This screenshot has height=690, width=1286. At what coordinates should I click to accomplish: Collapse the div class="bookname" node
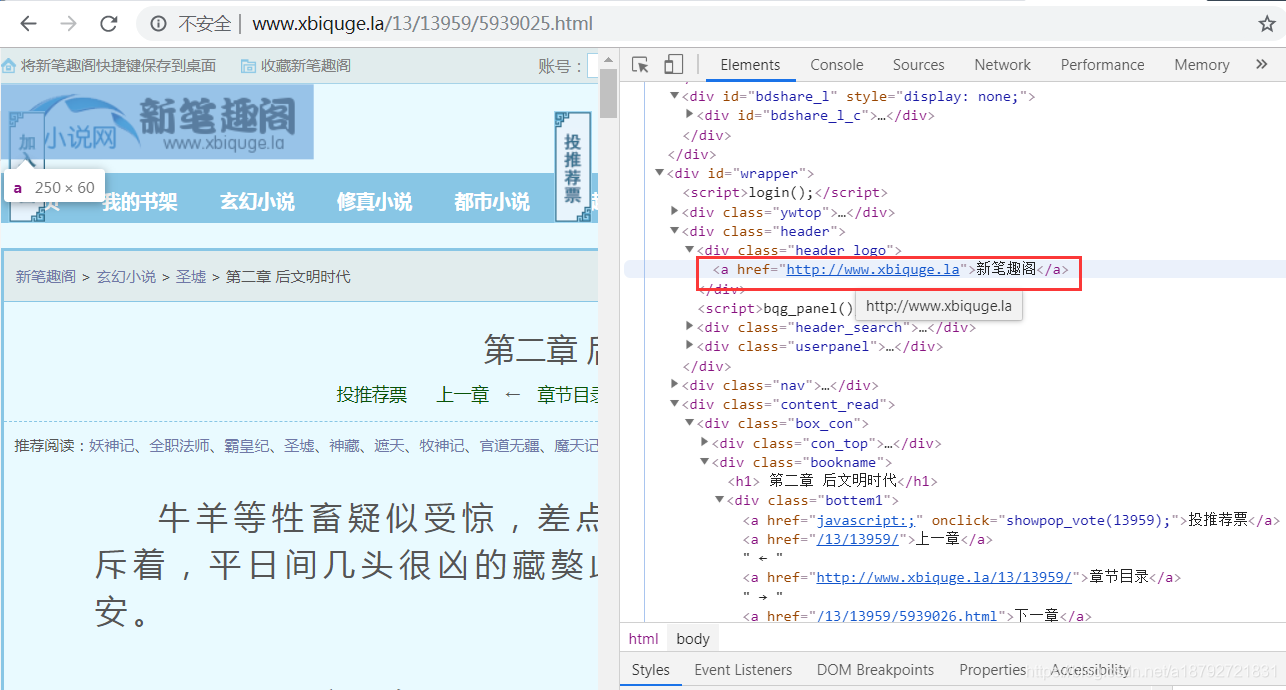pos(705,462)
